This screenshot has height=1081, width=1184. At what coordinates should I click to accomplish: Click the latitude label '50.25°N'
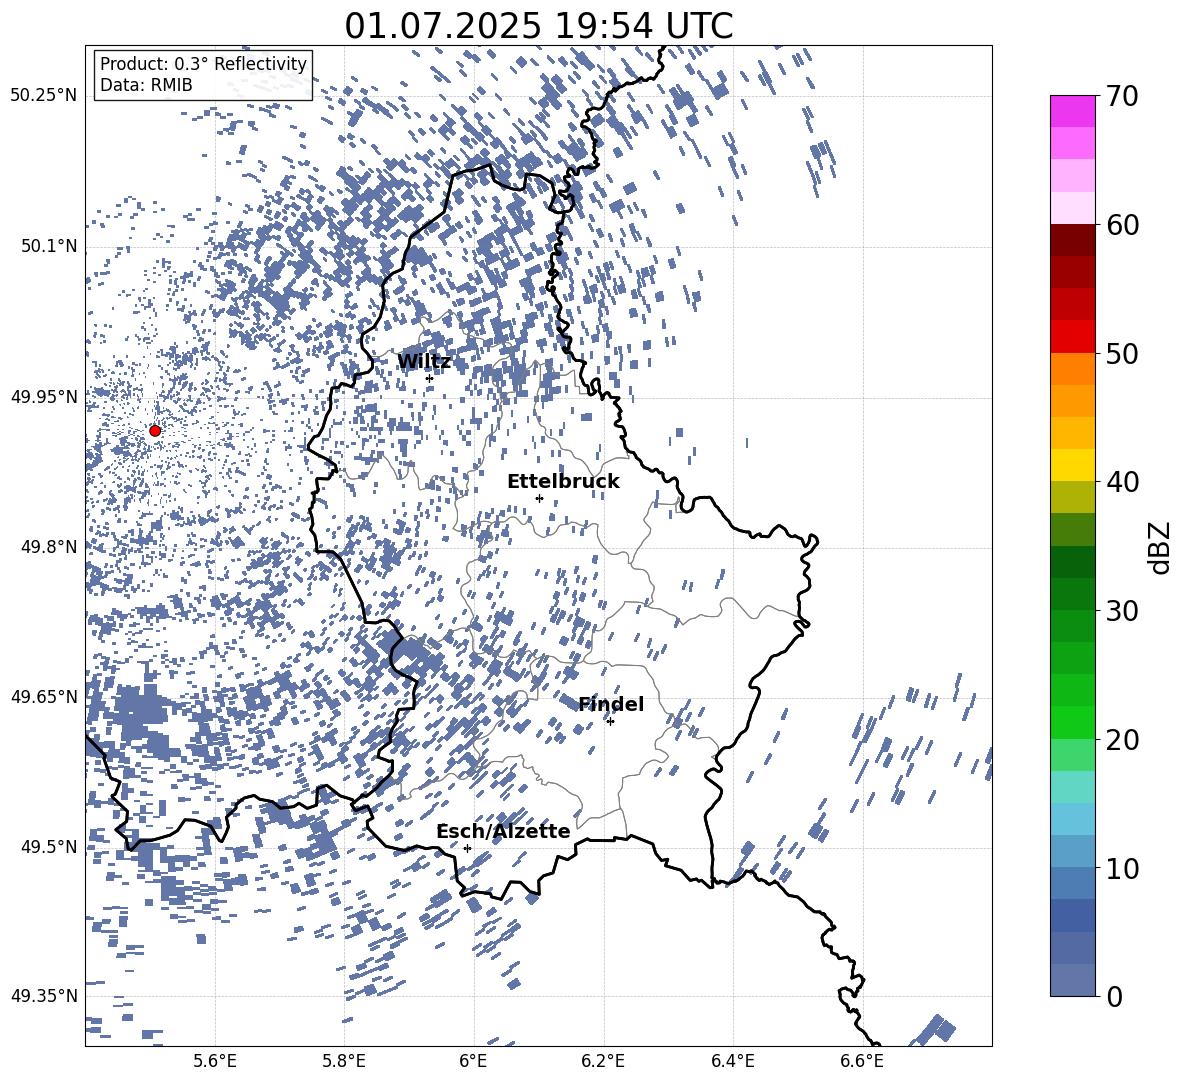click(x=44, y=96)
